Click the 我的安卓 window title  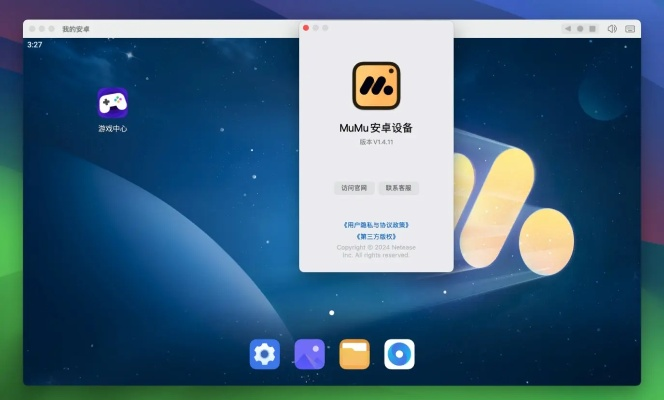coord(76,30)
